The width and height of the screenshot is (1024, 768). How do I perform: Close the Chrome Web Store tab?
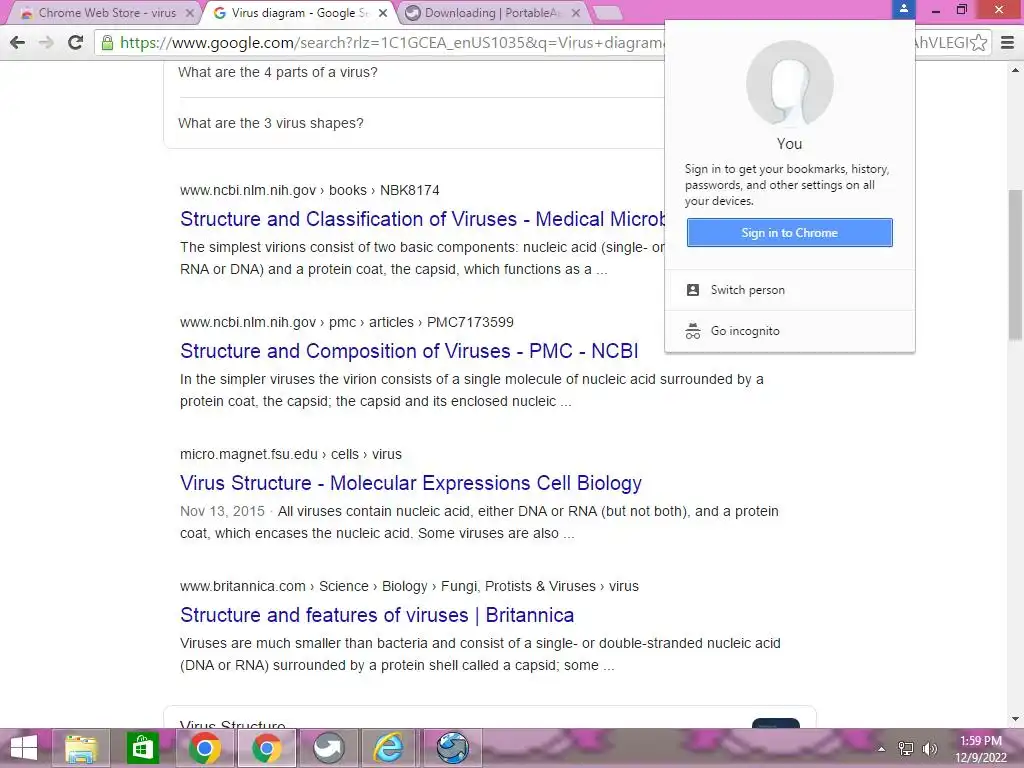(189, 13)
